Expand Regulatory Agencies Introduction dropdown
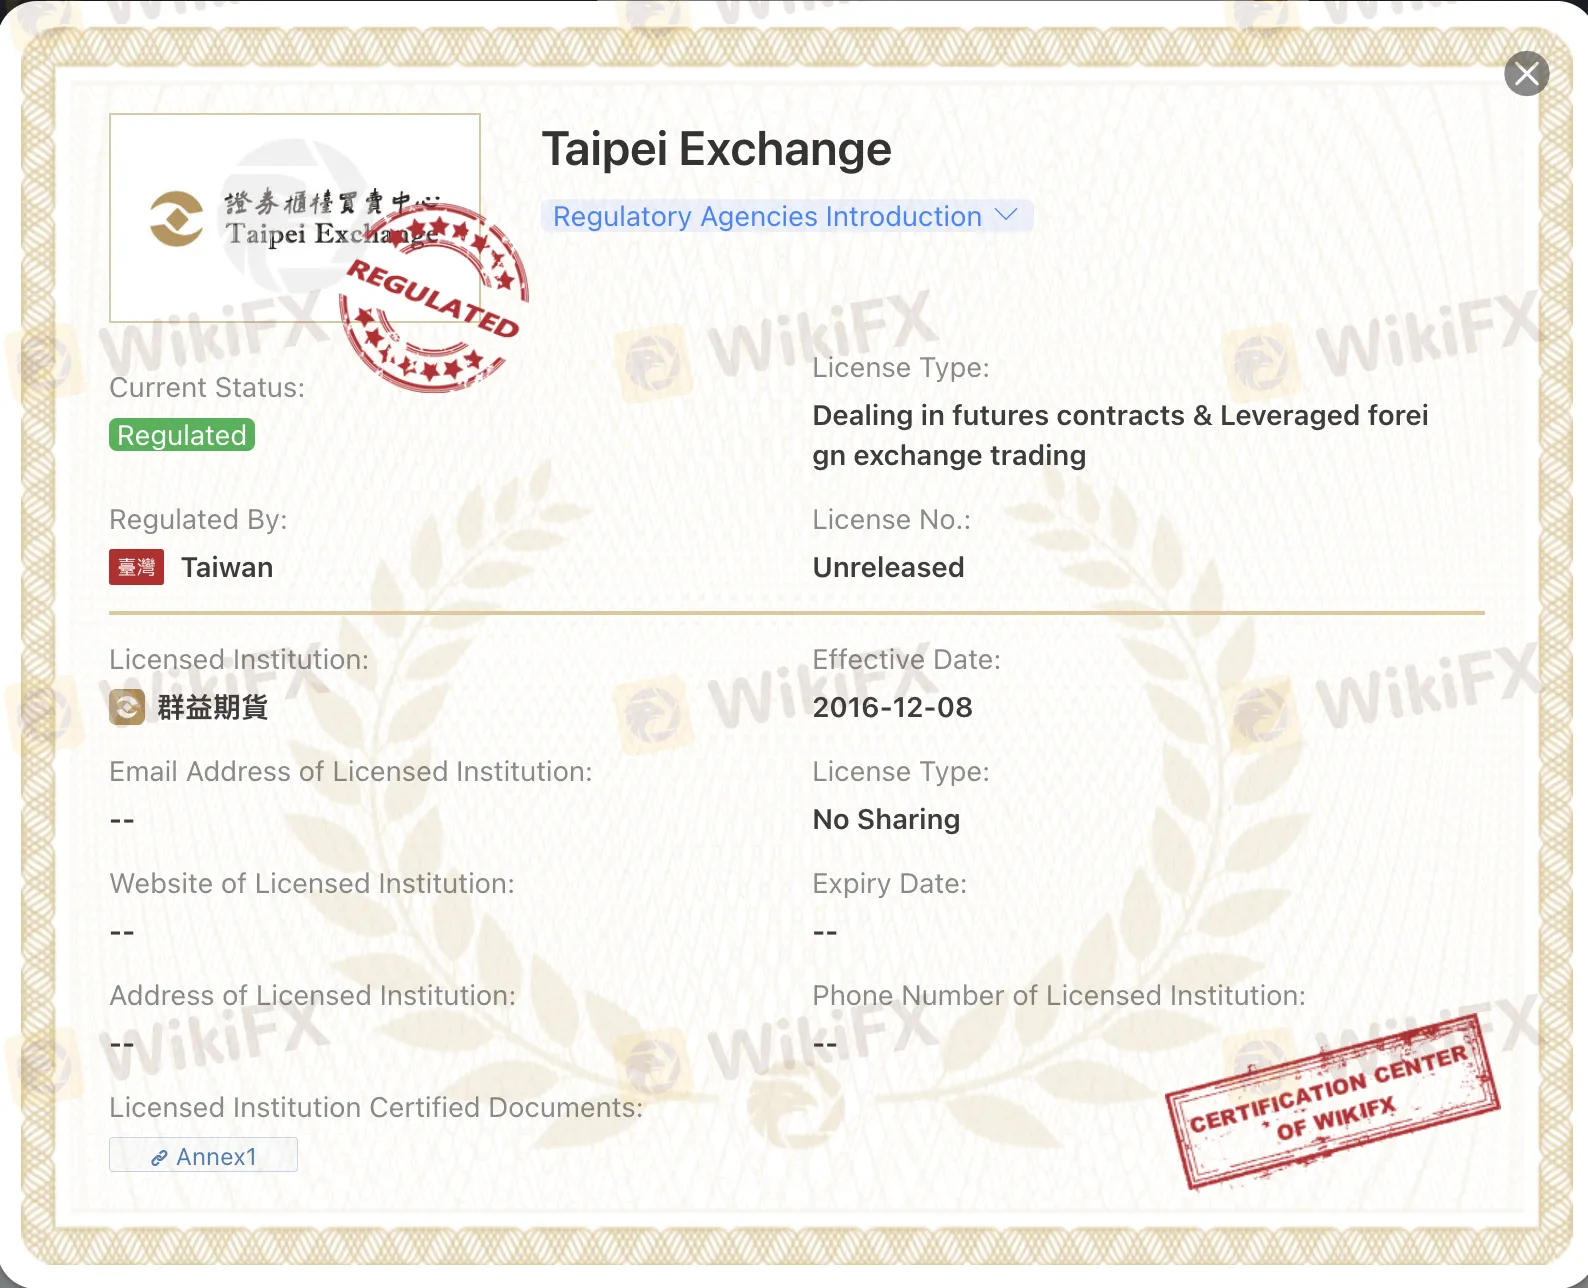The width and height of the screenshot is (1588, 1288). click(787, 216)
